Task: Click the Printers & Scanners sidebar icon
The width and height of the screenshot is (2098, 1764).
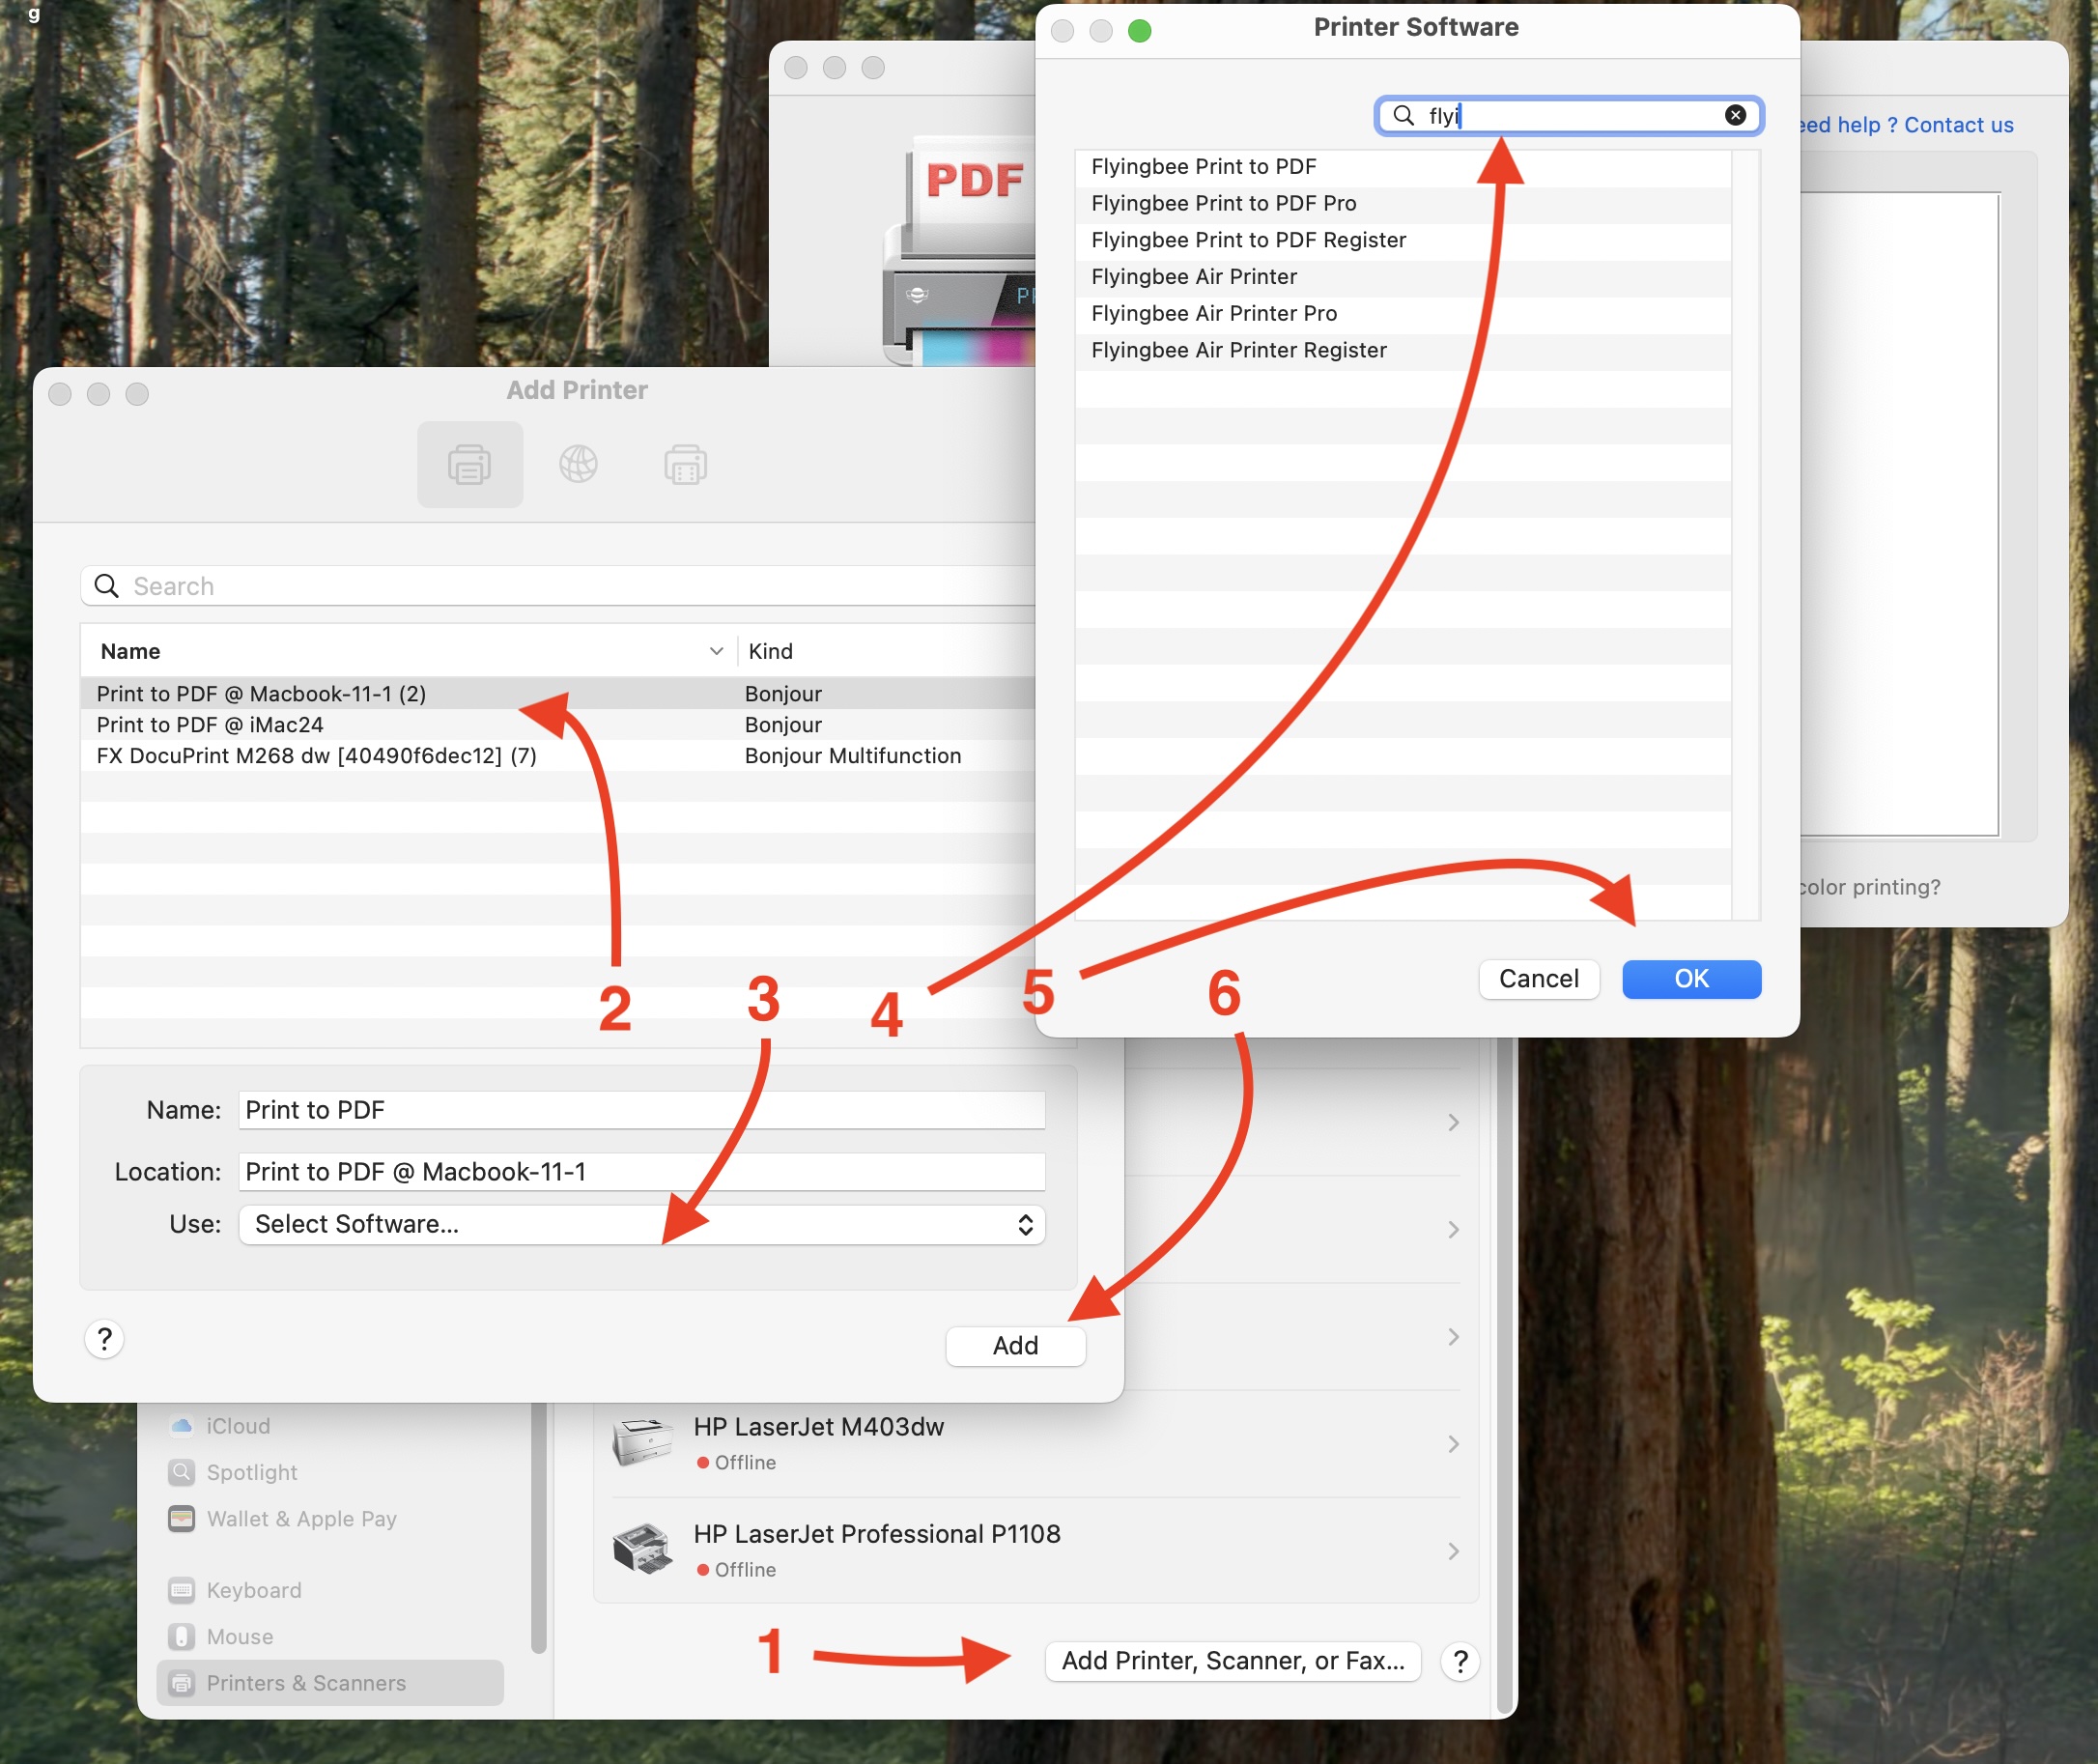Action: (x=181, y=1684)
